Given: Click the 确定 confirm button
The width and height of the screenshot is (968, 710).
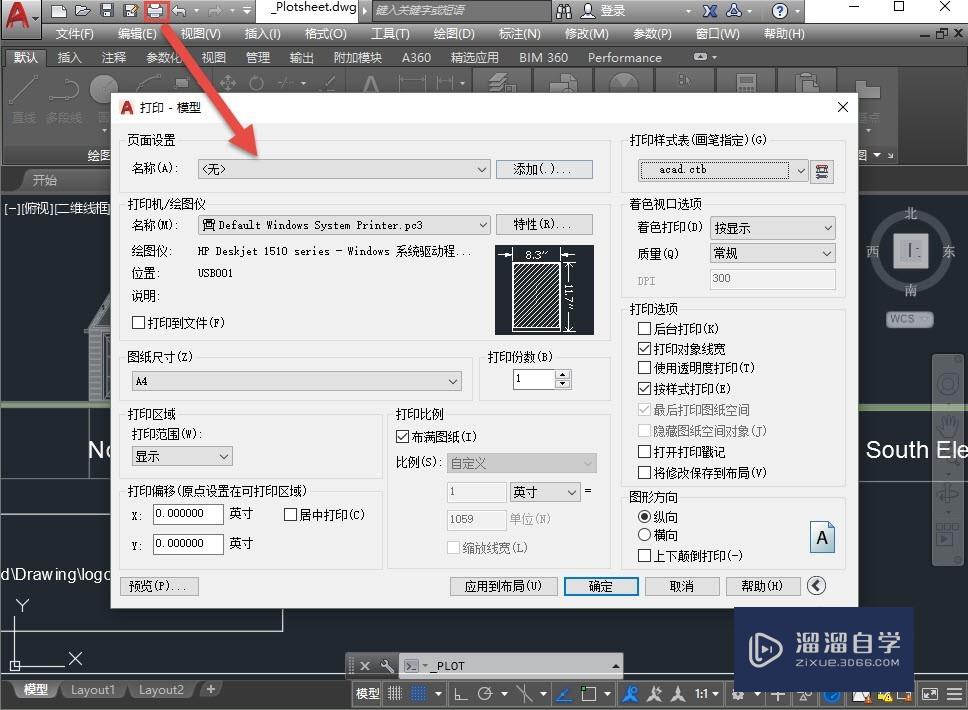Looking at the screenshot, I should pyautogui.click(x=600, y=586).
